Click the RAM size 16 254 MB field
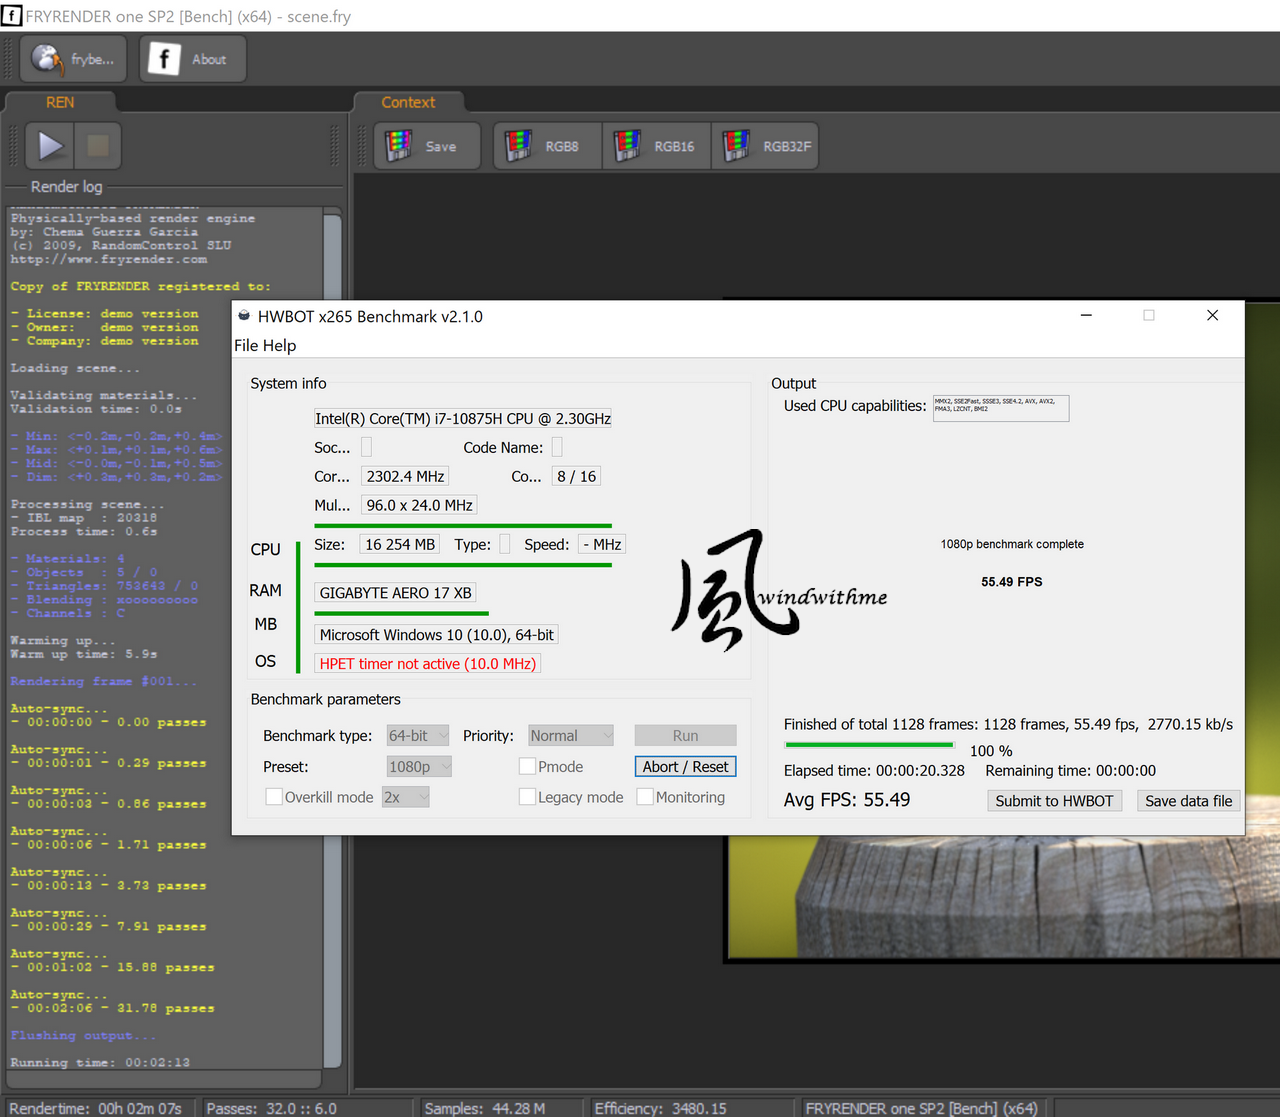The width and height of the screenshot is (1280, 1117). pyautogui.click(x=400, y=545)
